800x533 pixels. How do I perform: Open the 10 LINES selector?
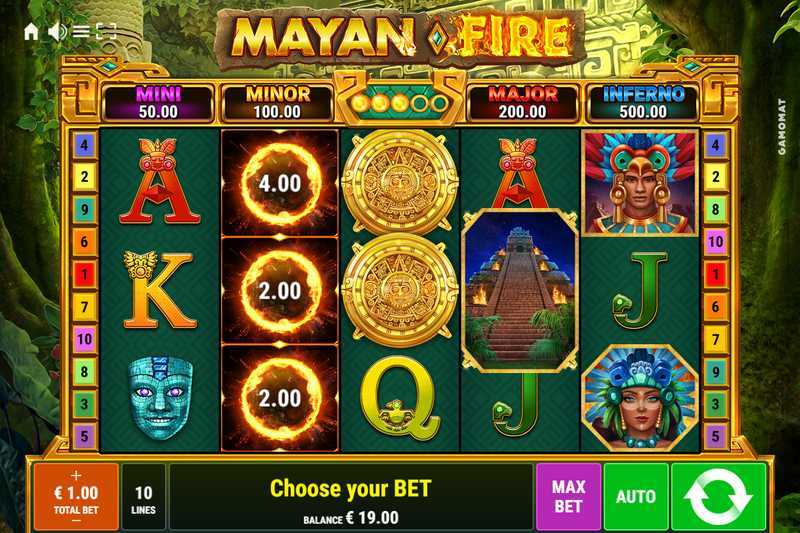[143, 497]
